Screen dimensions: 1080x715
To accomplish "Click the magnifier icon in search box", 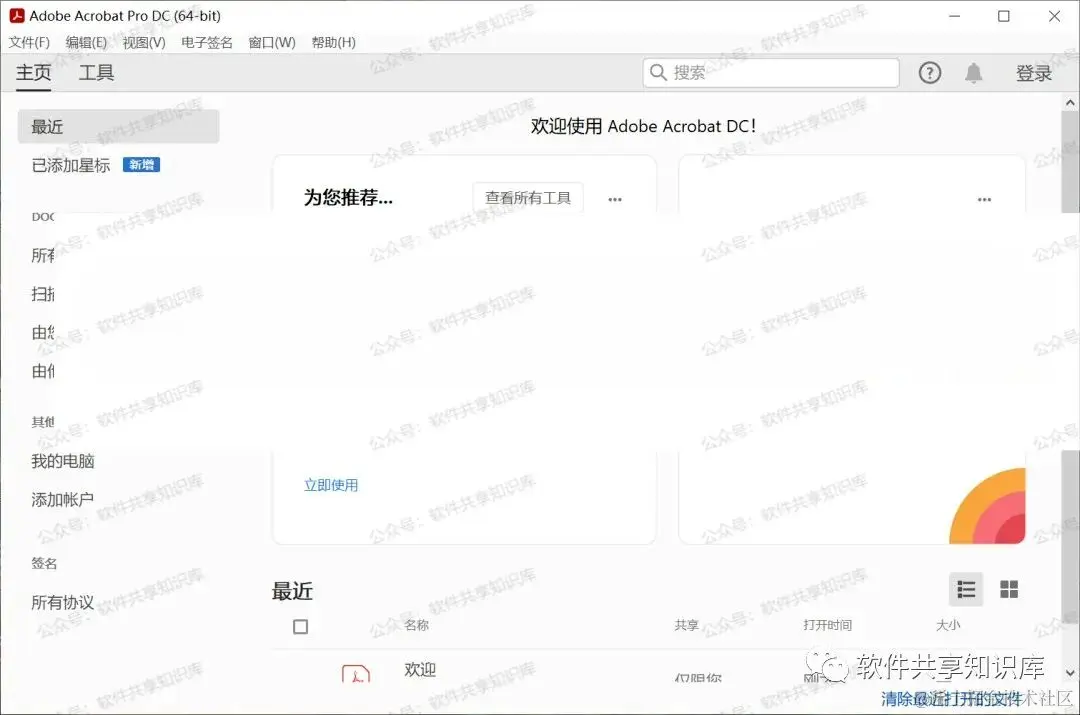I will (658, 72).
